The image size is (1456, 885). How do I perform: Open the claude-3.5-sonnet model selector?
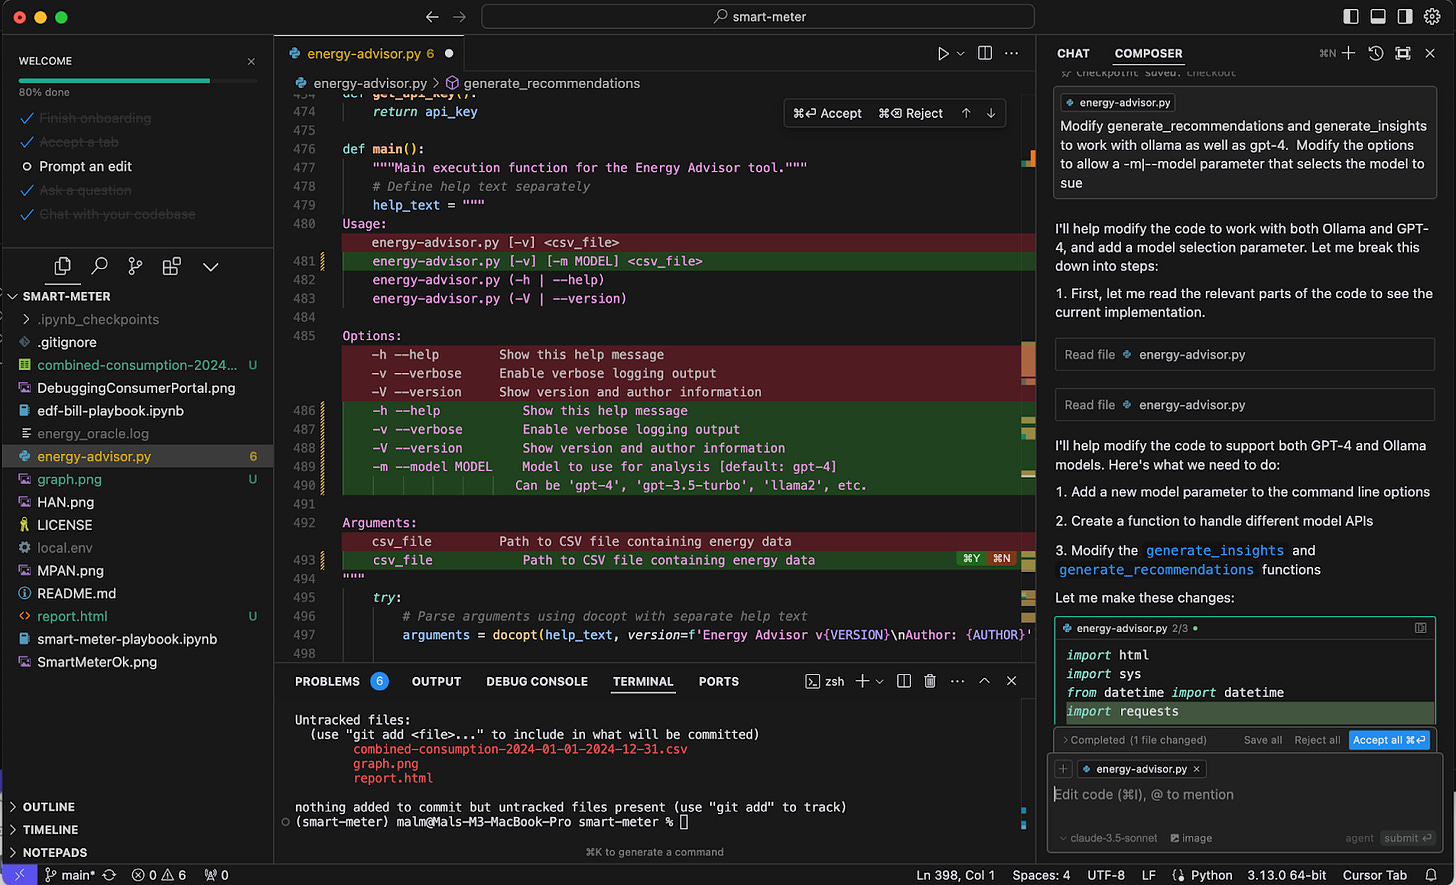[x=1107, y=838]
